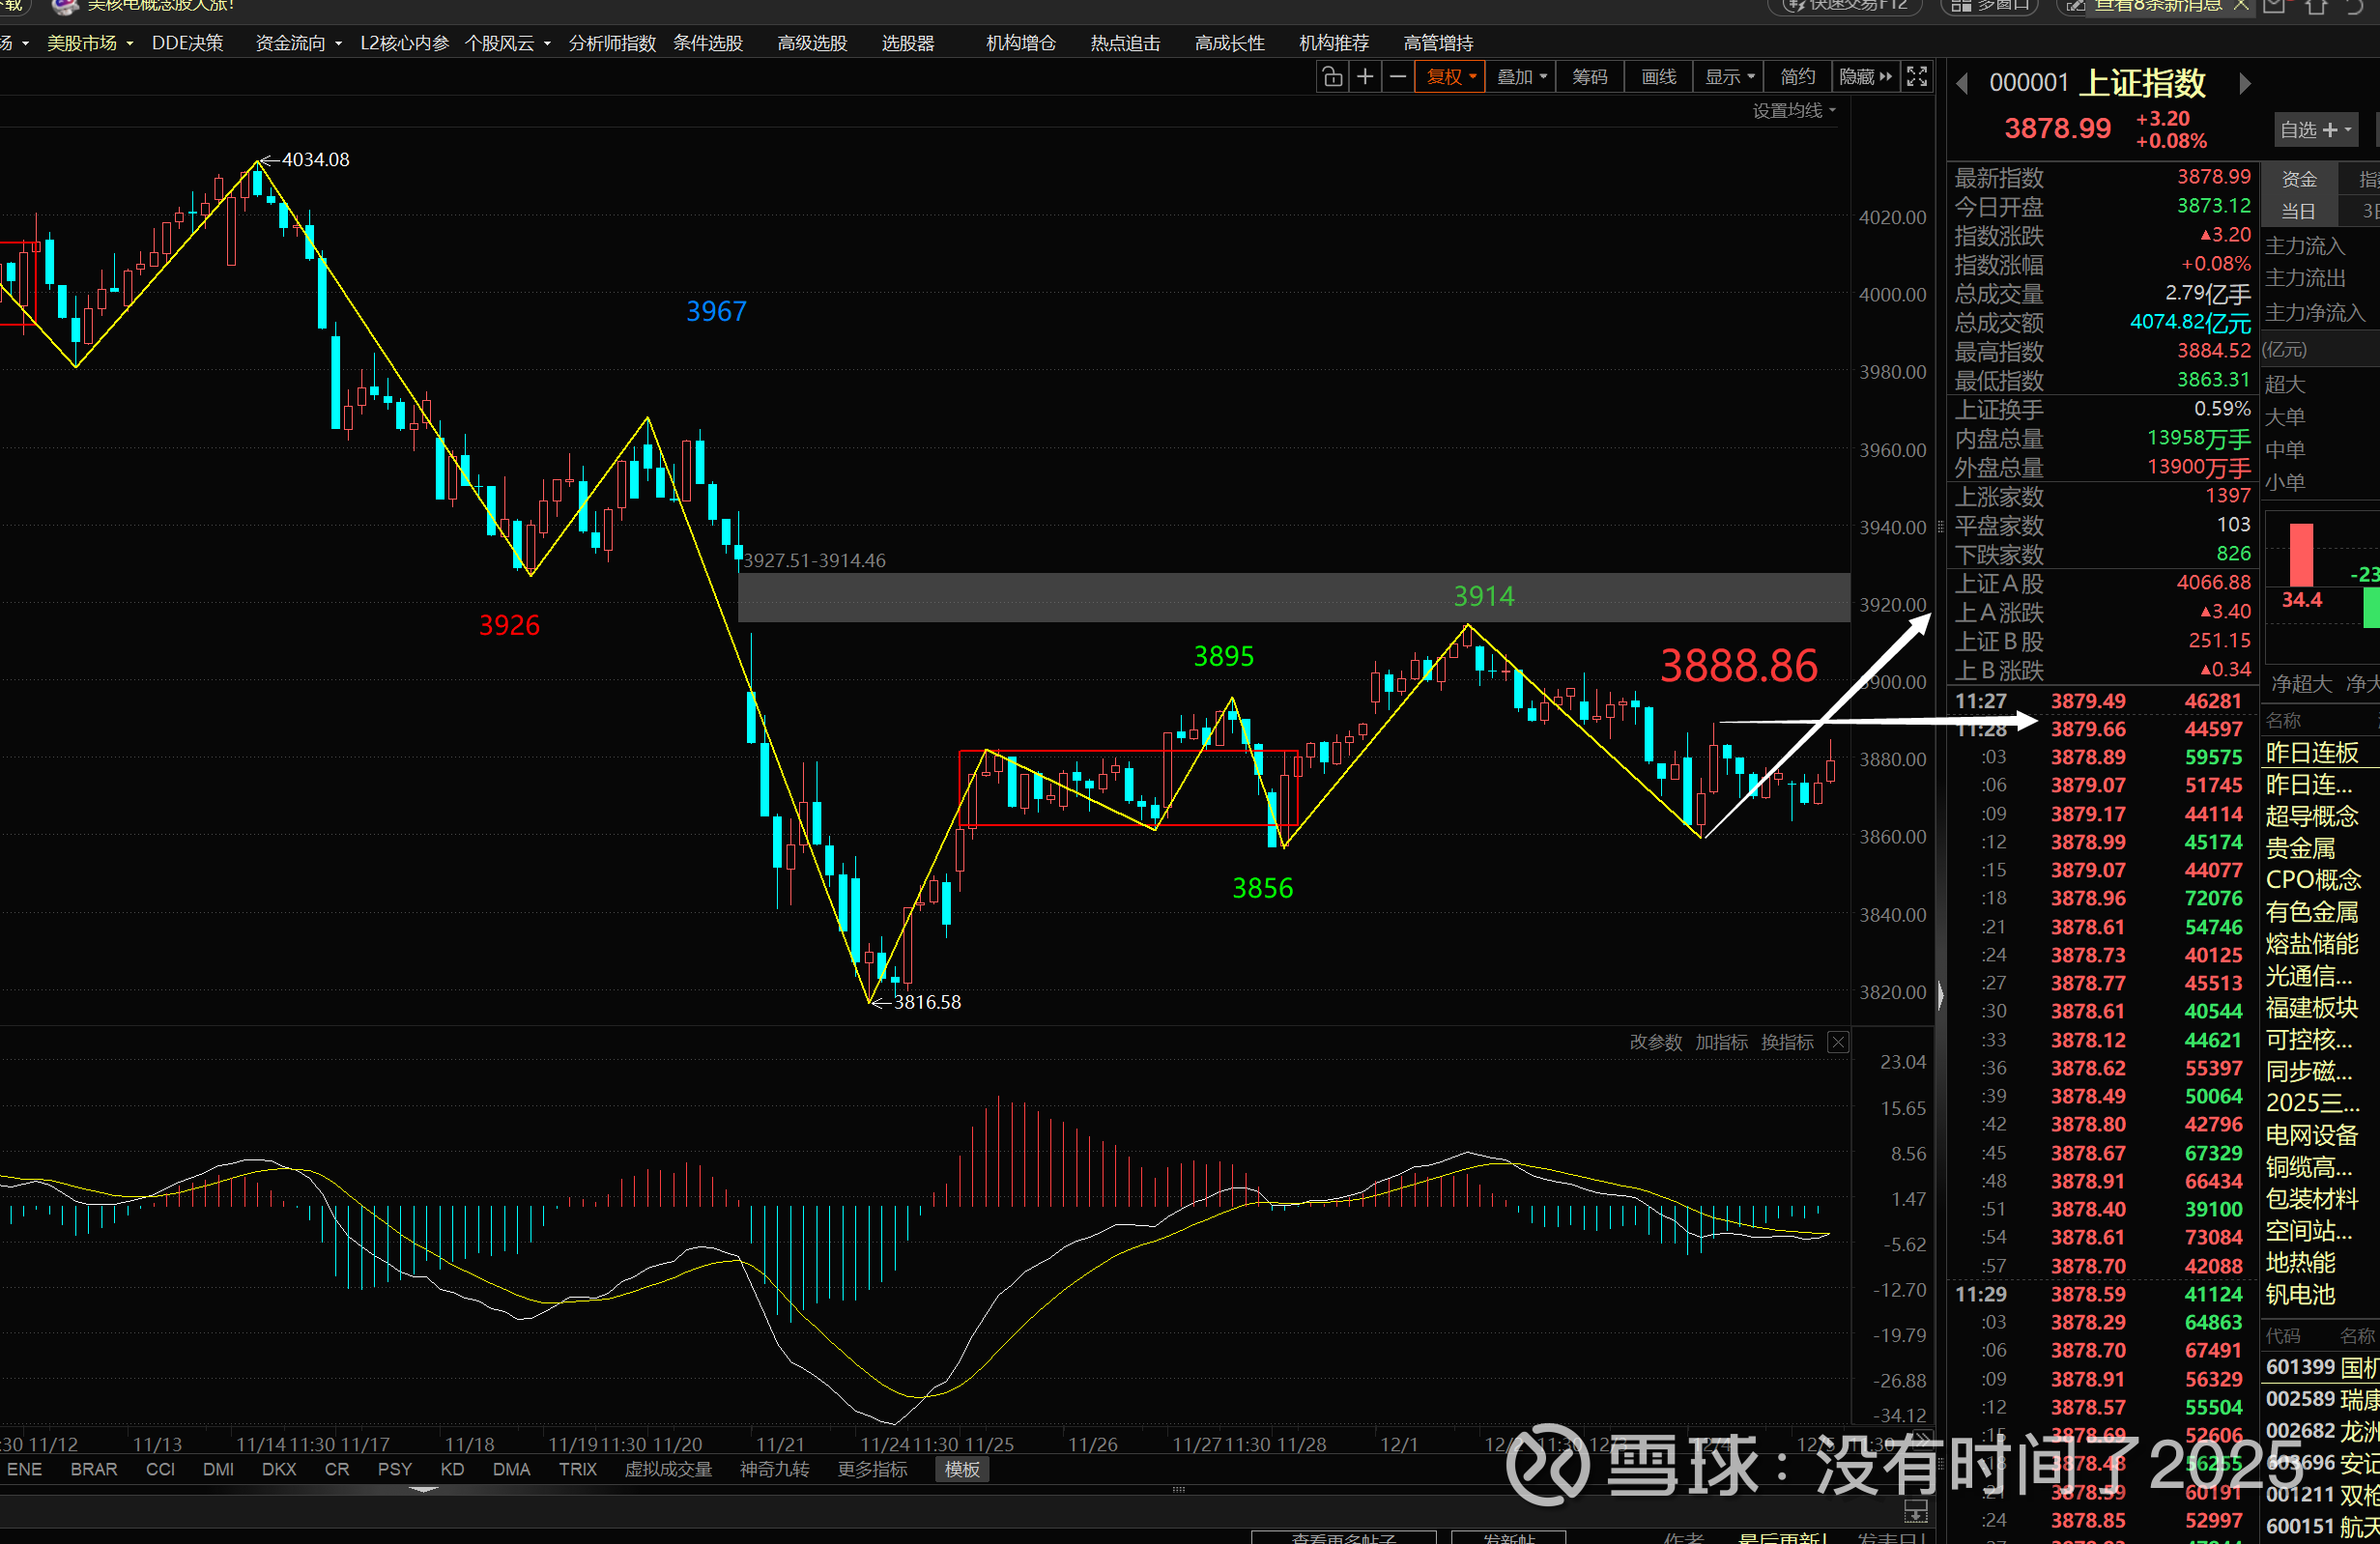Toggle the 画线 drawing mode
The height and width of the screenshot is (1544, 2380).
coord(1658,77)
